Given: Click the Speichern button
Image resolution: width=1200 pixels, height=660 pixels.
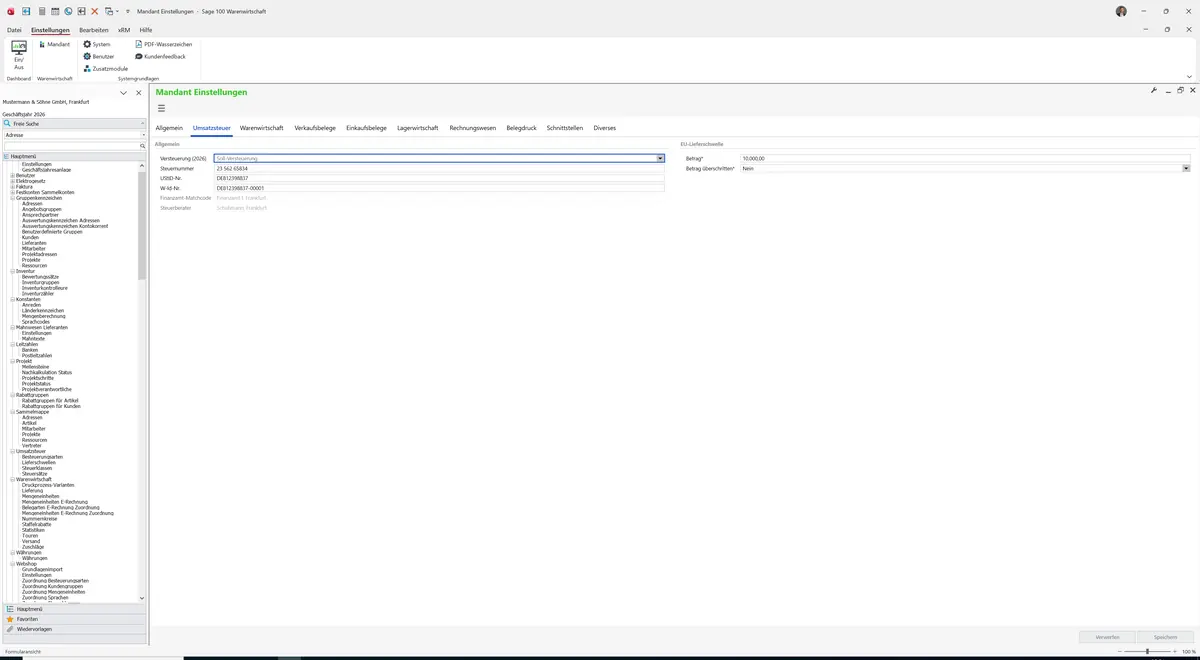Looking at the screenshot, I should [x=1165, y=637].
